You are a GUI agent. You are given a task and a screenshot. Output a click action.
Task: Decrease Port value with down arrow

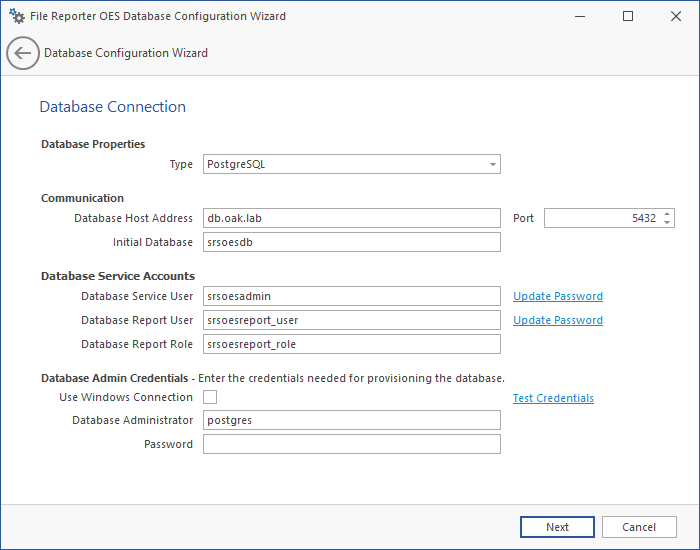[667, 222]
